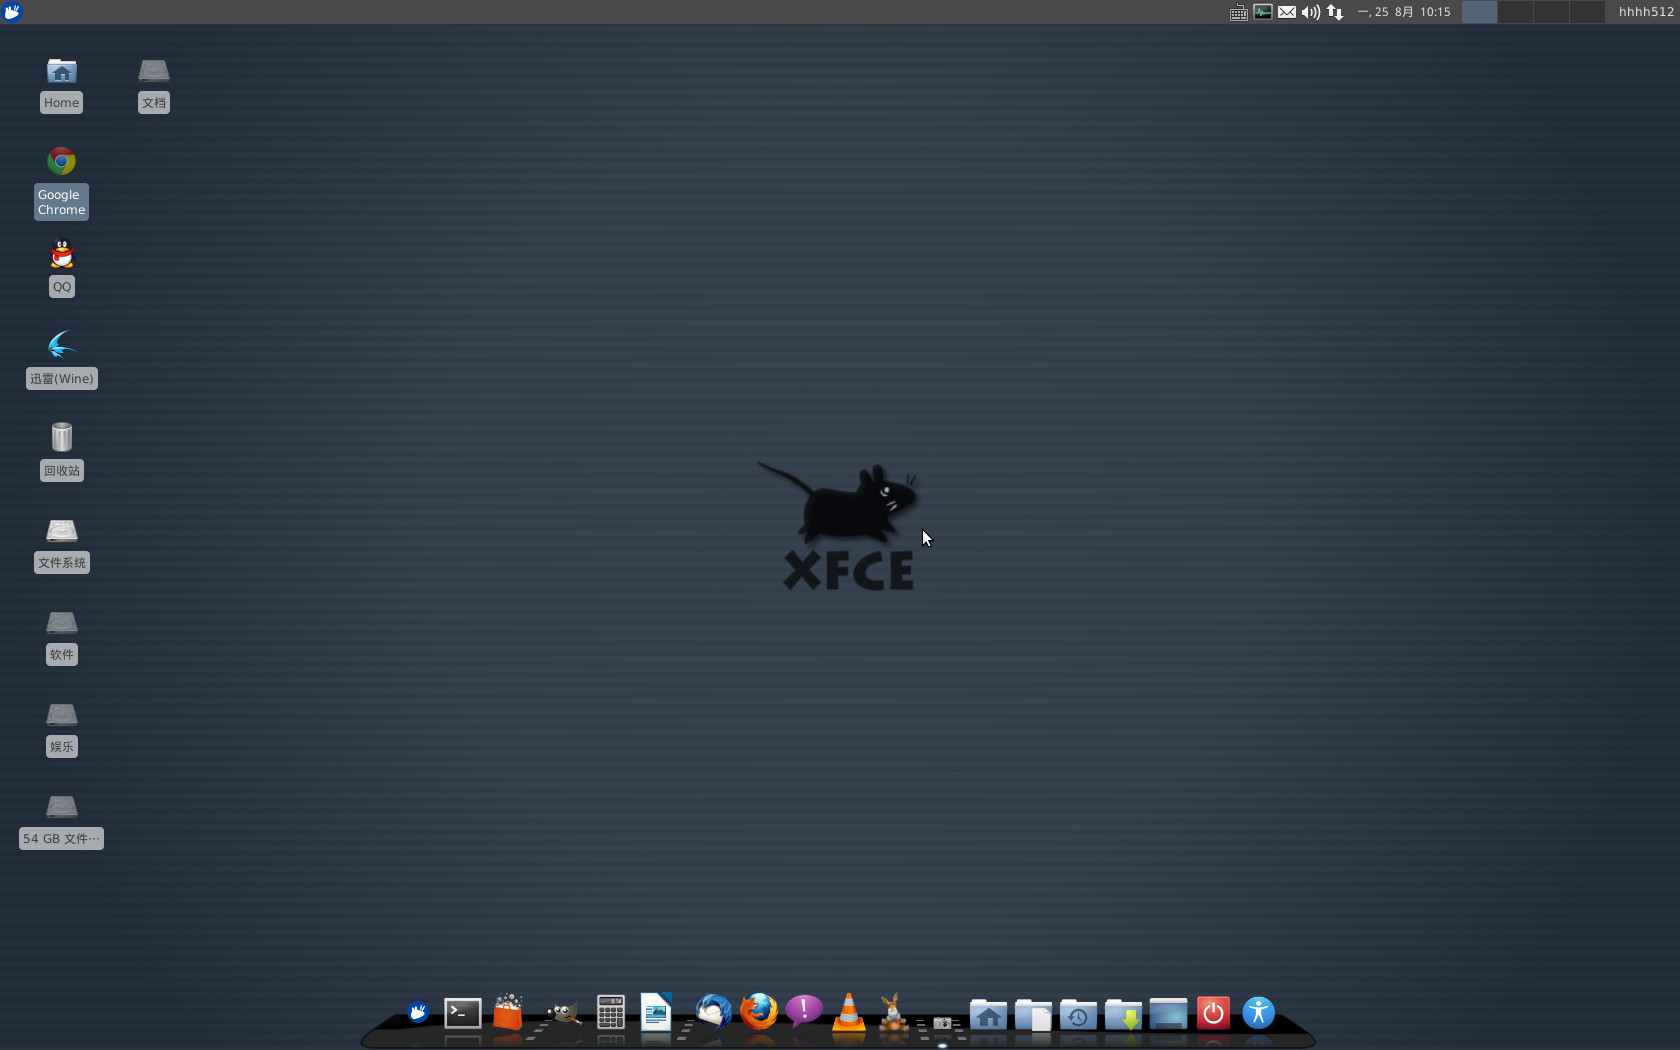Click the volume speaker tray icon
1680x1050 pixels.
click(x=1310, y=12)
